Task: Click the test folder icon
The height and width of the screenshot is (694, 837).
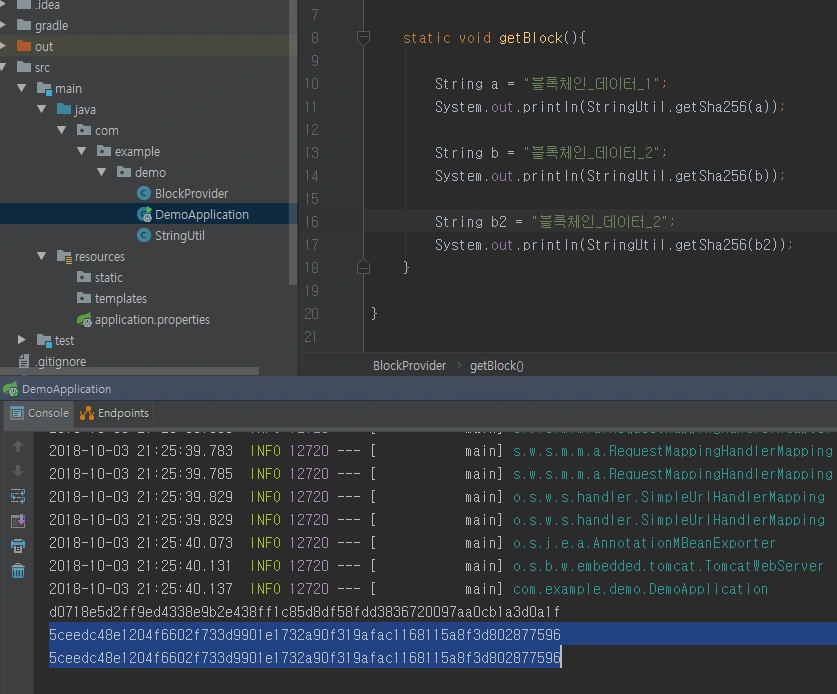Action: tap(44, 341)
